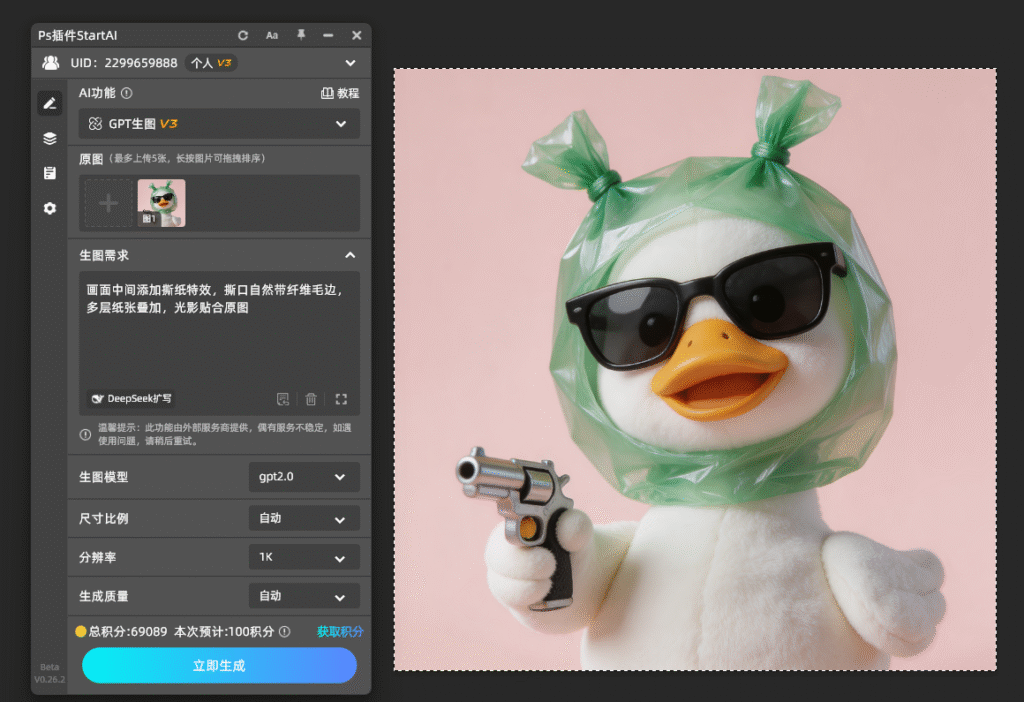Open the 教程 tutorial link
The image size is (1024, 702).
coord(340,93)
